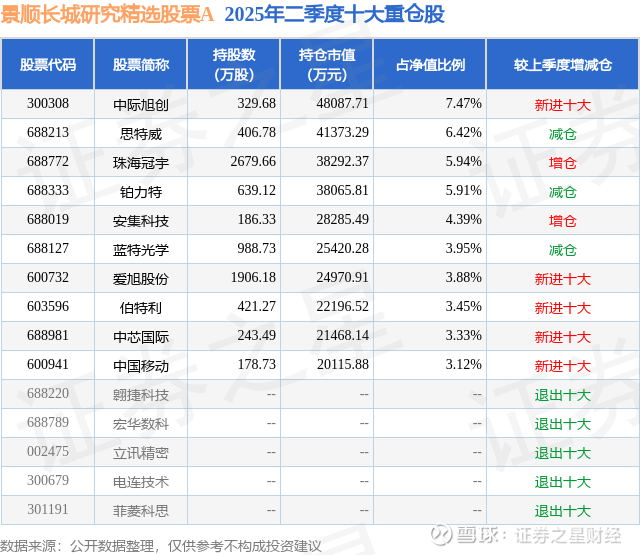Image resolution: width=640 pixels, height=555 pixels.
Task: Click the 景顺长城研究精选股票A title
Action: coord(107,15)
